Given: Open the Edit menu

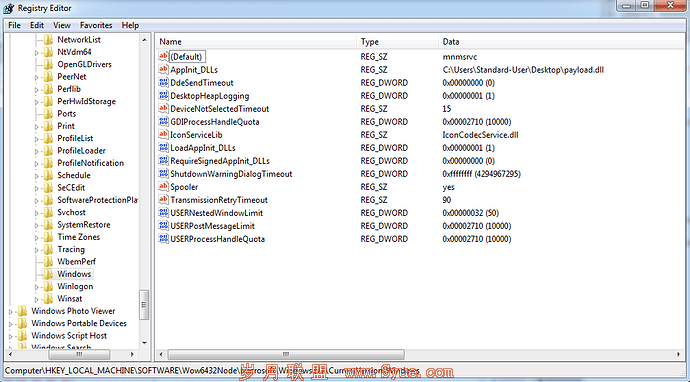Looking at the screenshot, I should tap(37, 25).
